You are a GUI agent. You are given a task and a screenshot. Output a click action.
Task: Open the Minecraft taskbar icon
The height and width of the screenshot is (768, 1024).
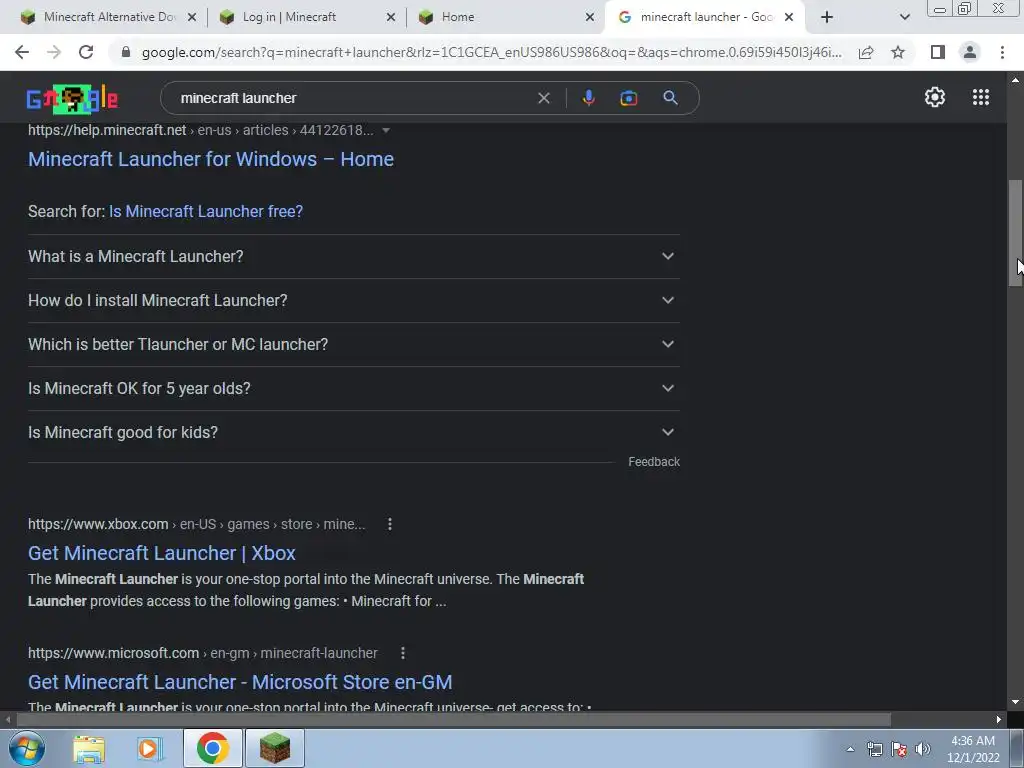point(275,748)
